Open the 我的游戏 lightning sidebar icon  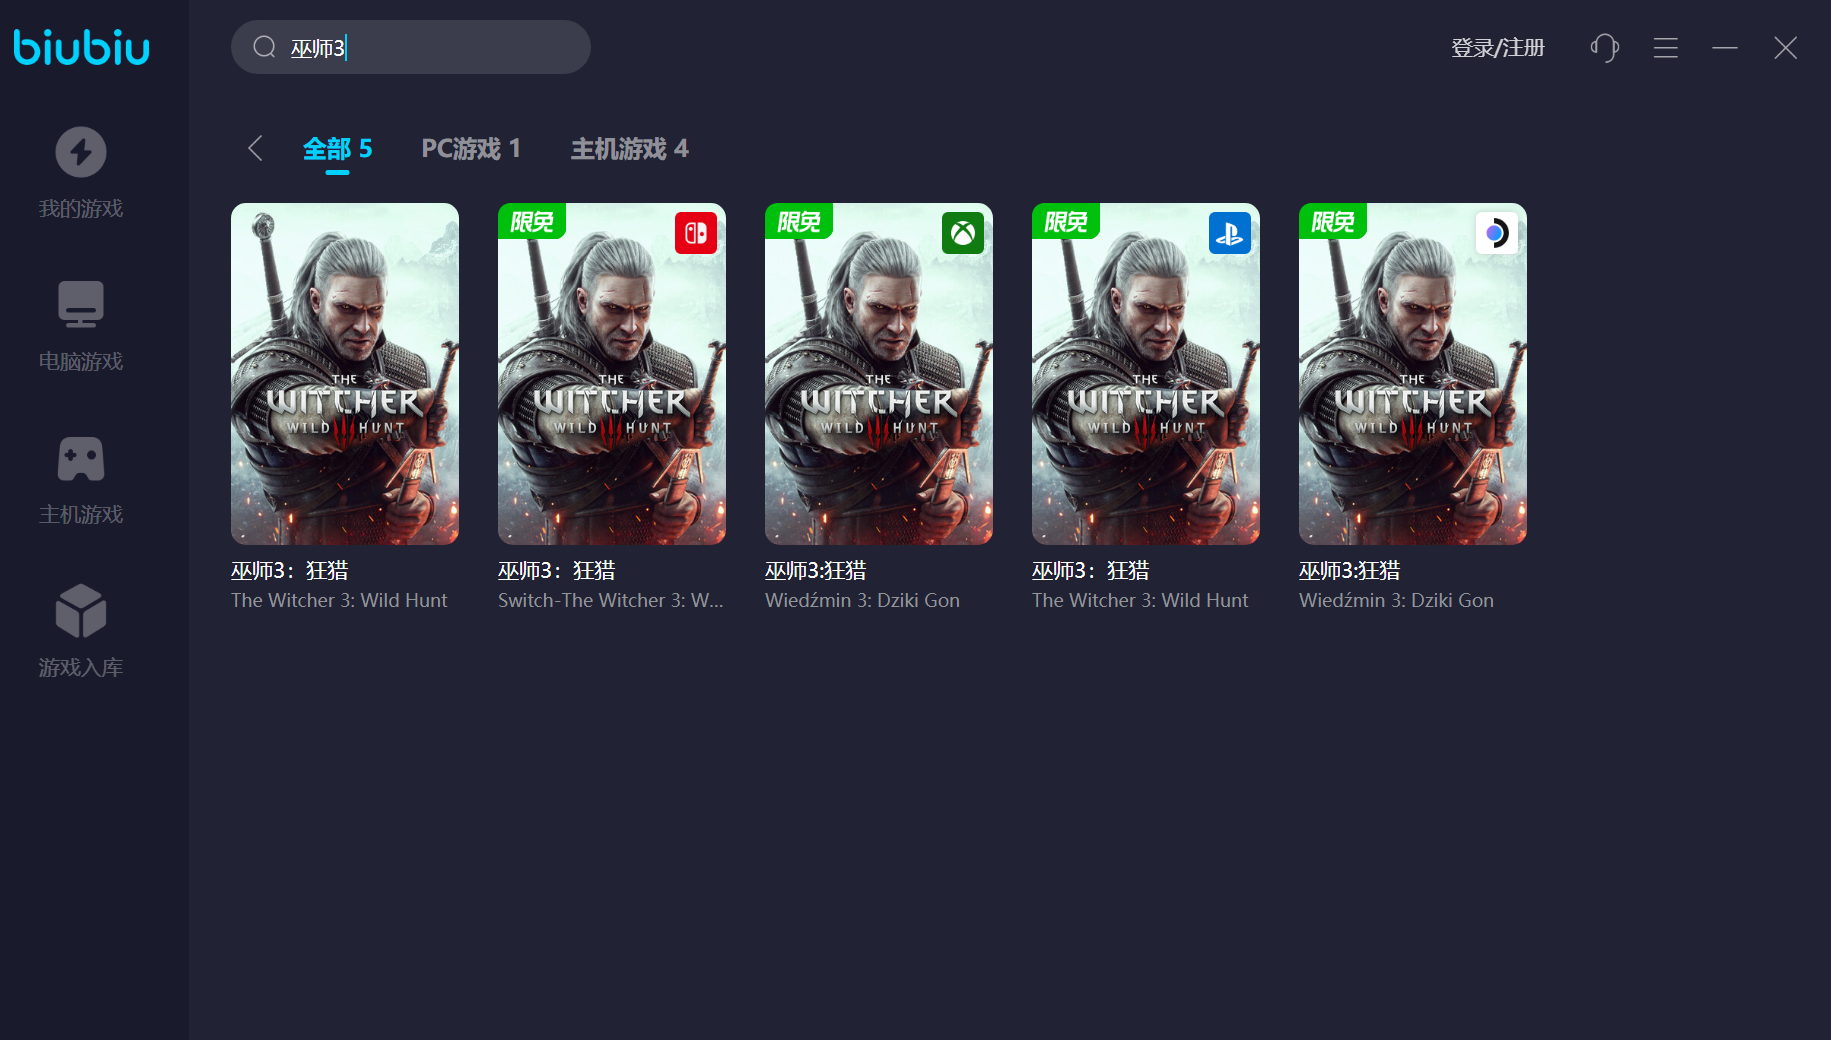click(x=81, y=152)
